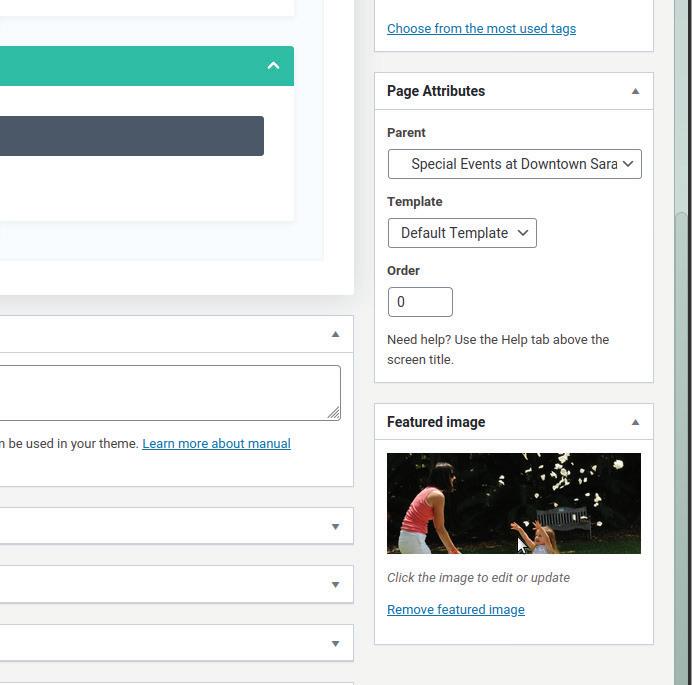This screenshot has width=692, height=685.
Task: Click the Page Attributes panel heading
Action: click(x=436, y=91)
